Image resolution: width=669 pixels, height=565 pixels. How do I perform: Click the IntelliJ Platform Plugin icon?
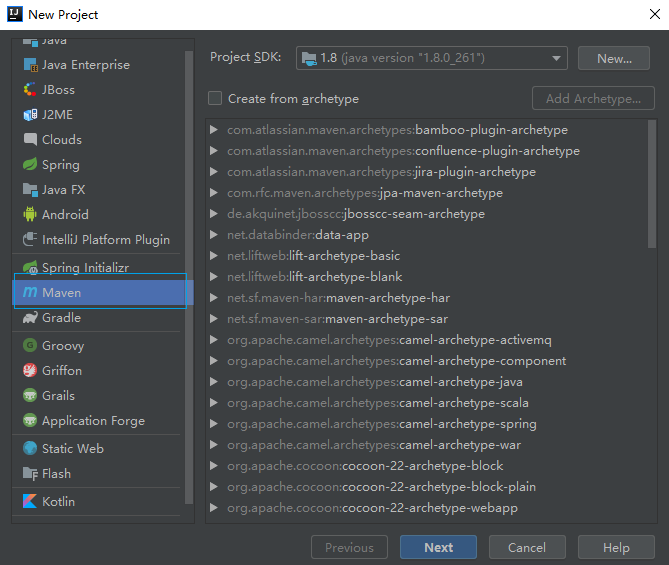coord(30,239)
